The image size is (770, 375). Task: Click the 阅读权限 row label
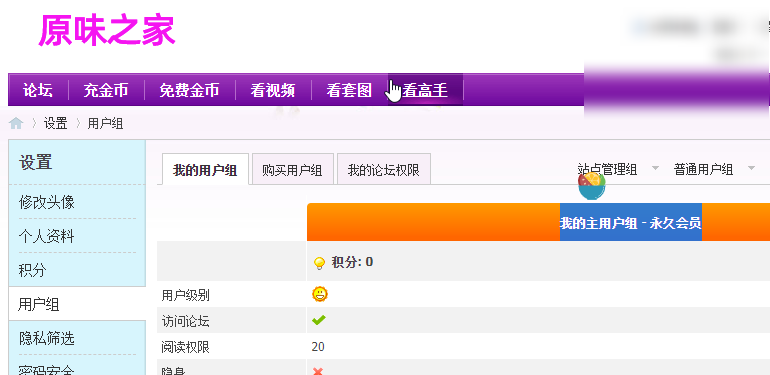(186, 347)
